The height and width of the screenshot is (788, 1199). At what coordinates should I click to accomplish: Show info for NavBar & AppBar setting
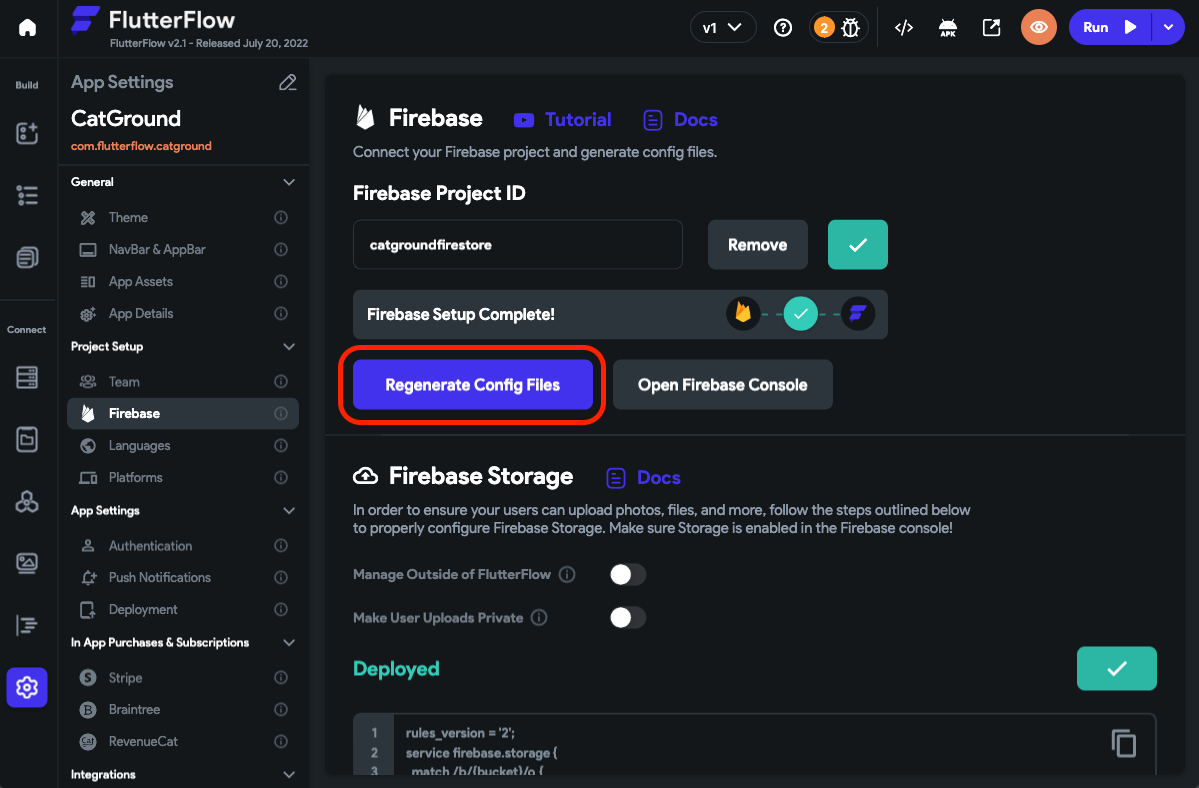point(281,249)
